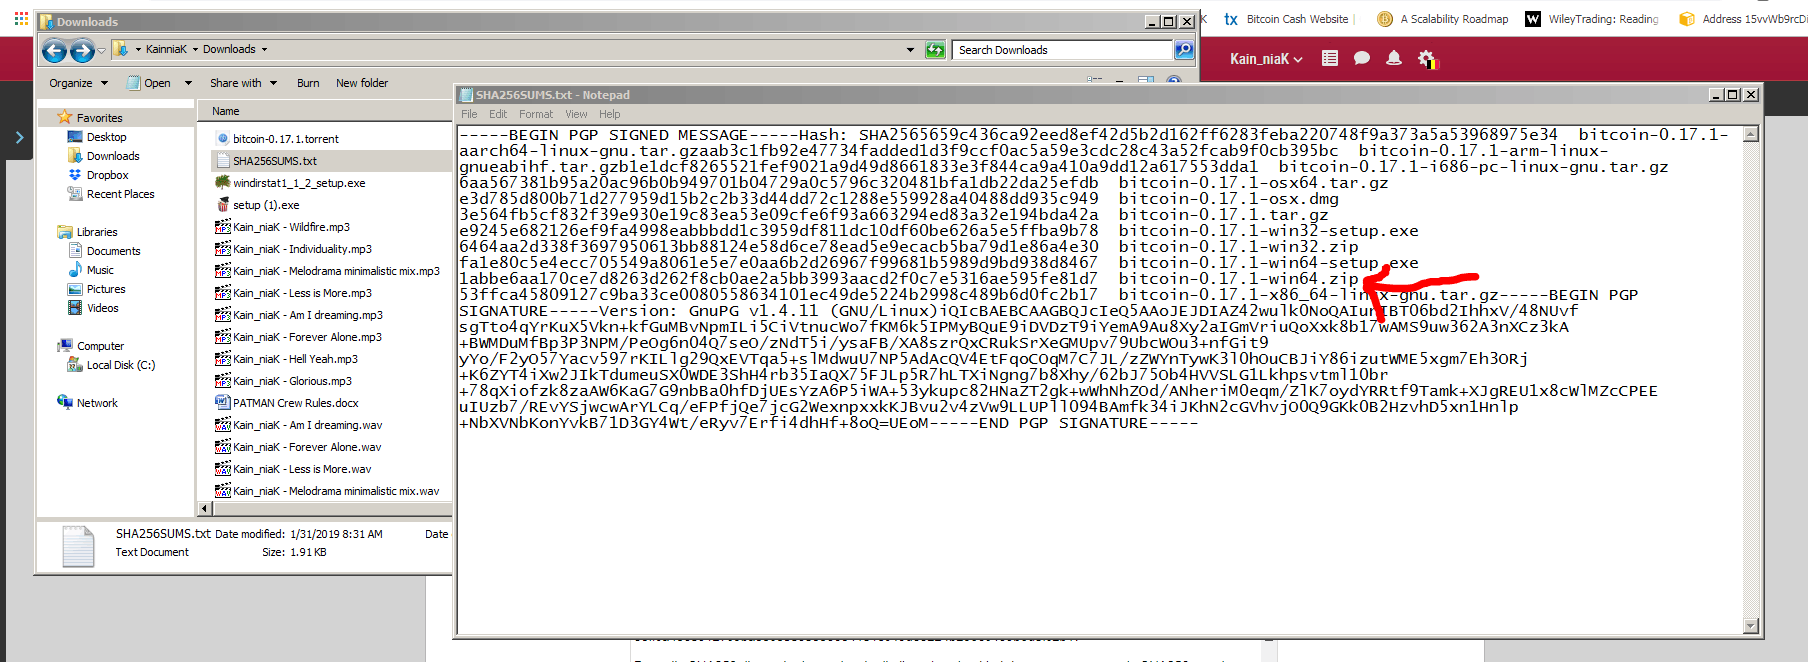This screenshot has height=662, width=1808.
Task: Select Favorites in navigation pane
Action: tap(99, 118)
